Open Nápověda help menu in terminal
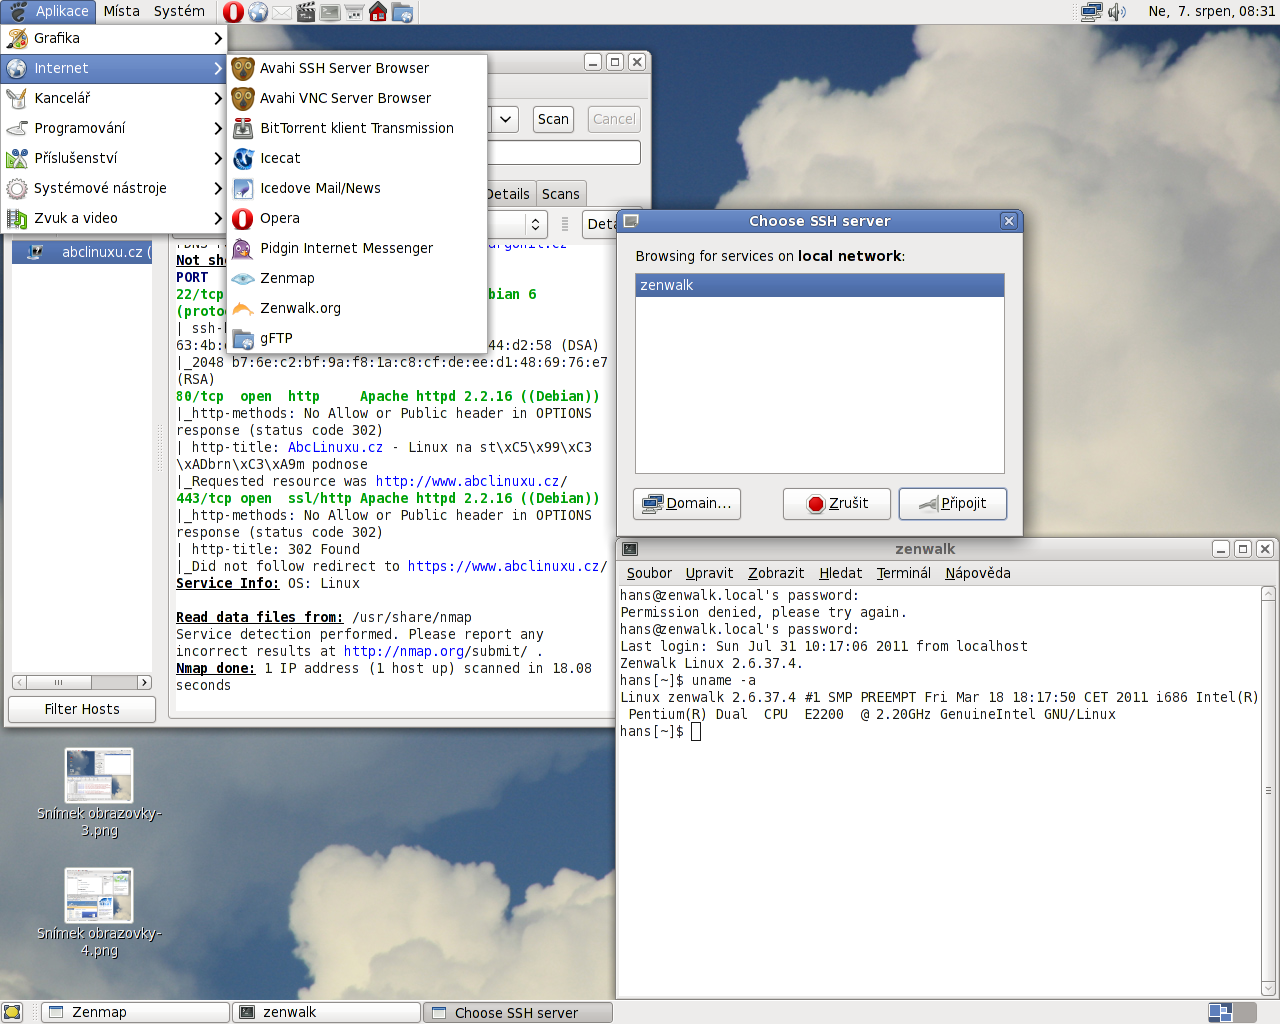Screen dimensions: 1280x1024 (x=978, y=573)
